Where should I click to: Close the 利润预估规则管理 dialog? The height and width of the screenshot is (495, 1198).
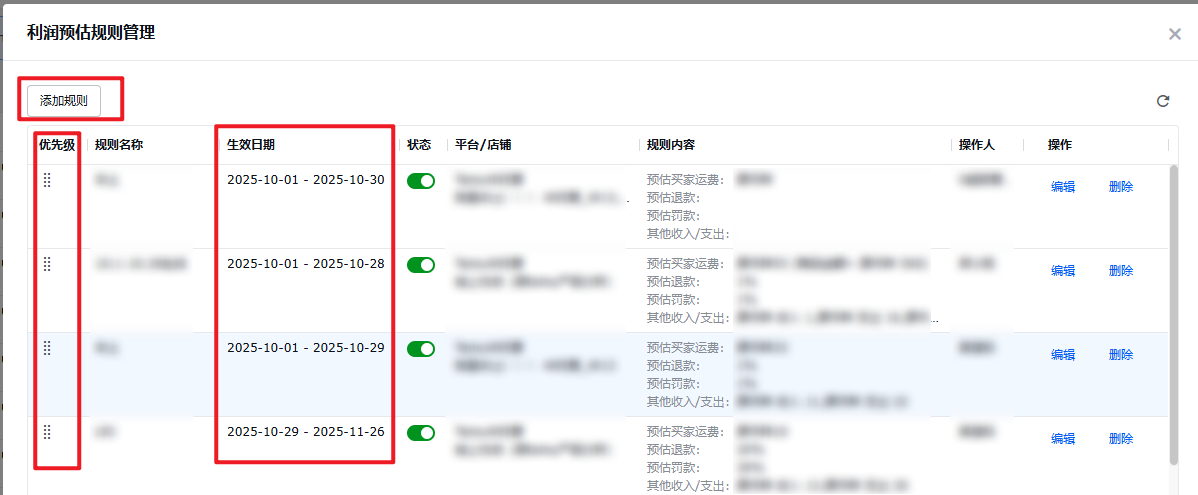tap(1175, 34)
